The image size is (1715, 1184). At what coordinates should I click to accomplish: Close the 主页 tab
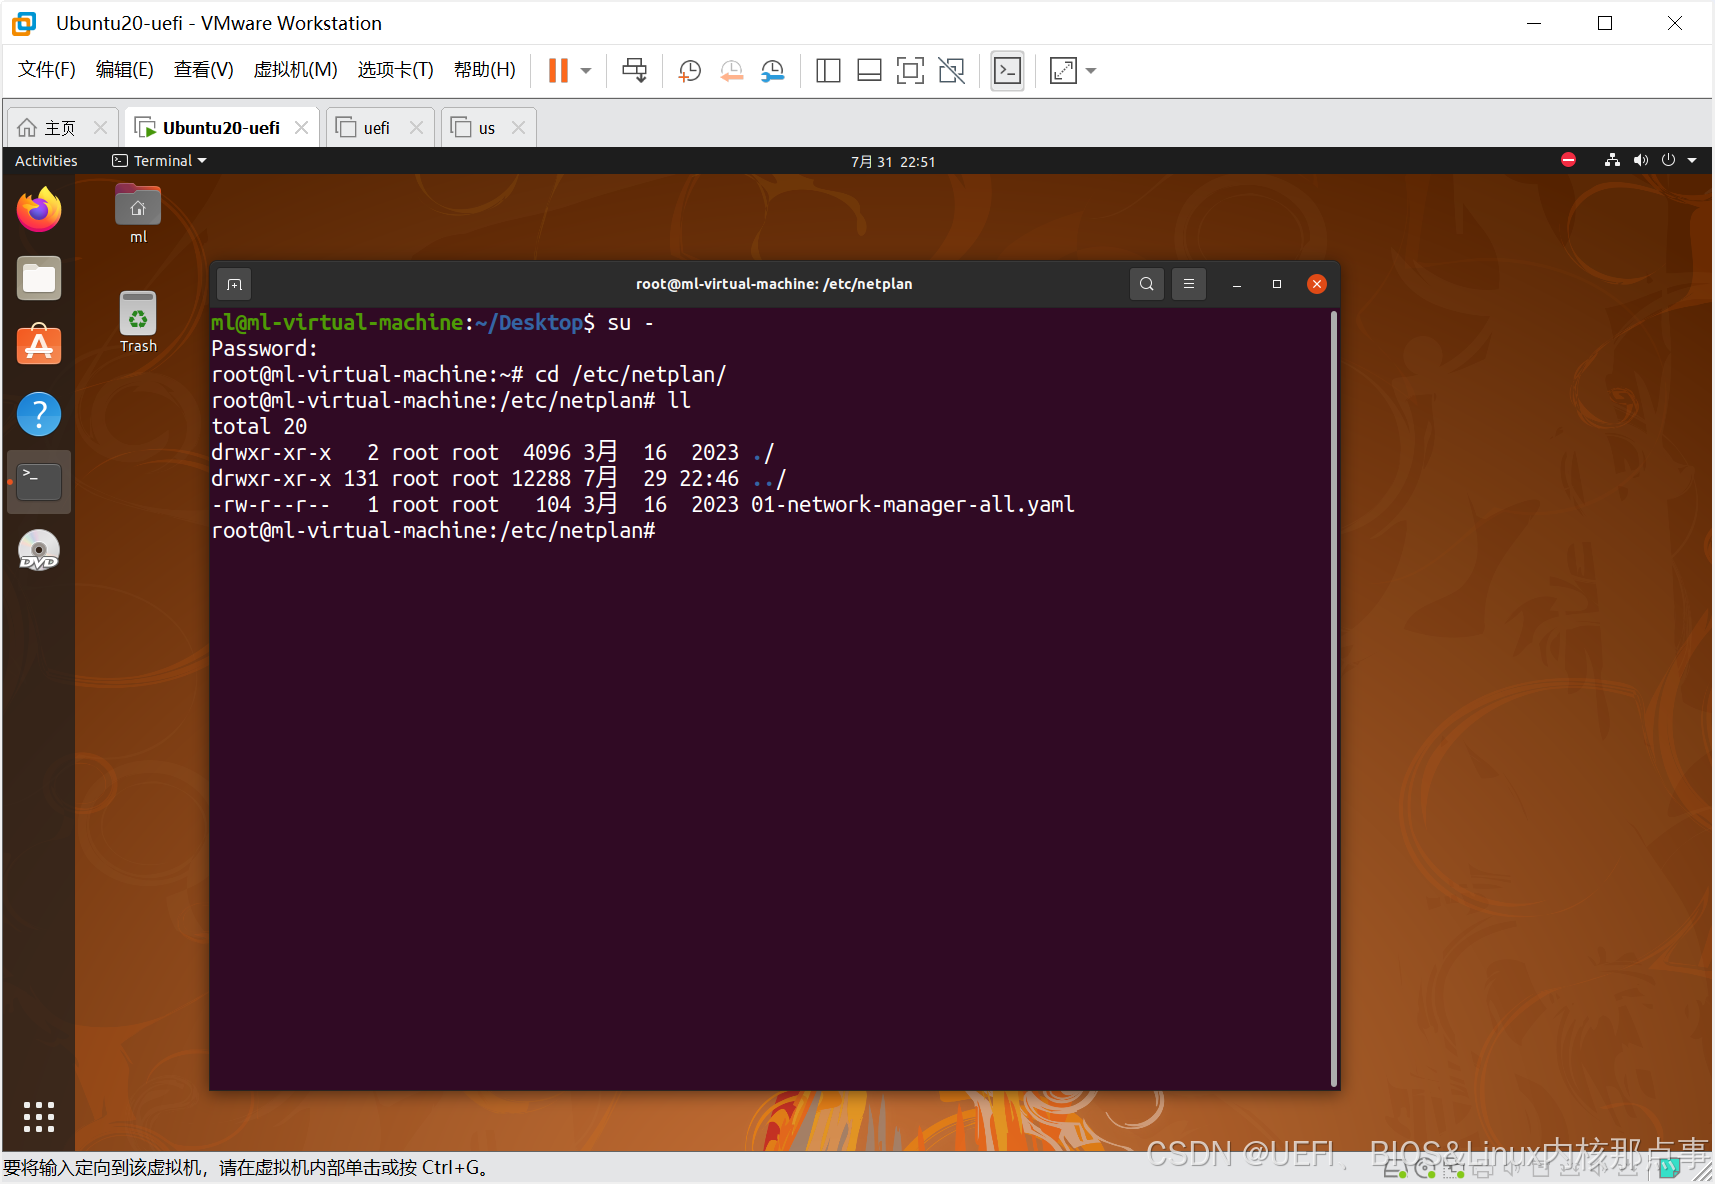pos(100,128)
